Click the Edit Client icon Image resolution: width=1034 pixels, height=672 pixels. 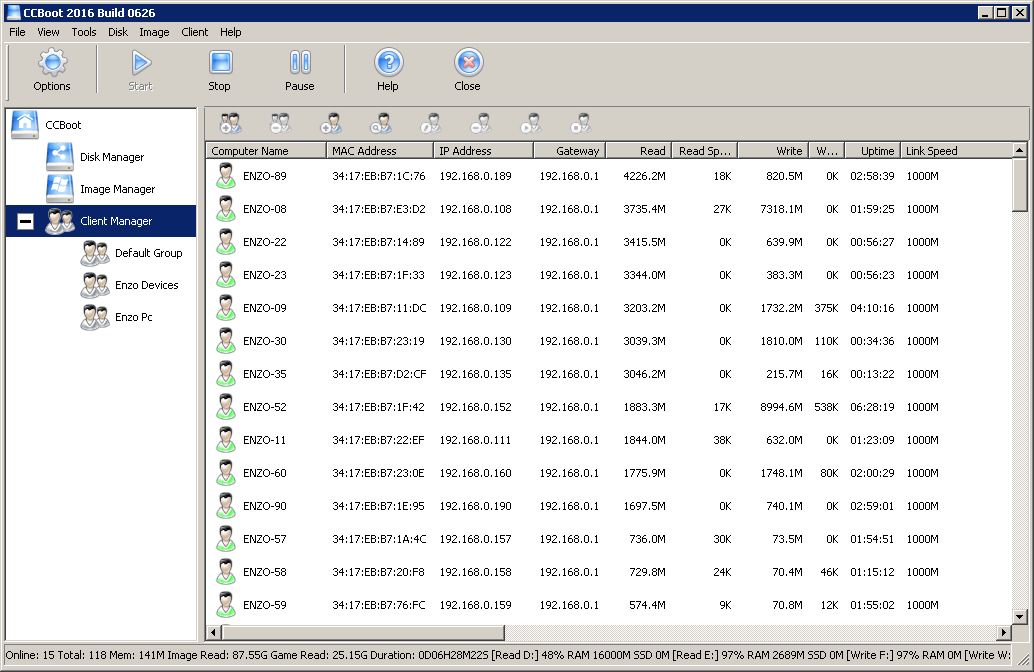click(x=430, y=122)
